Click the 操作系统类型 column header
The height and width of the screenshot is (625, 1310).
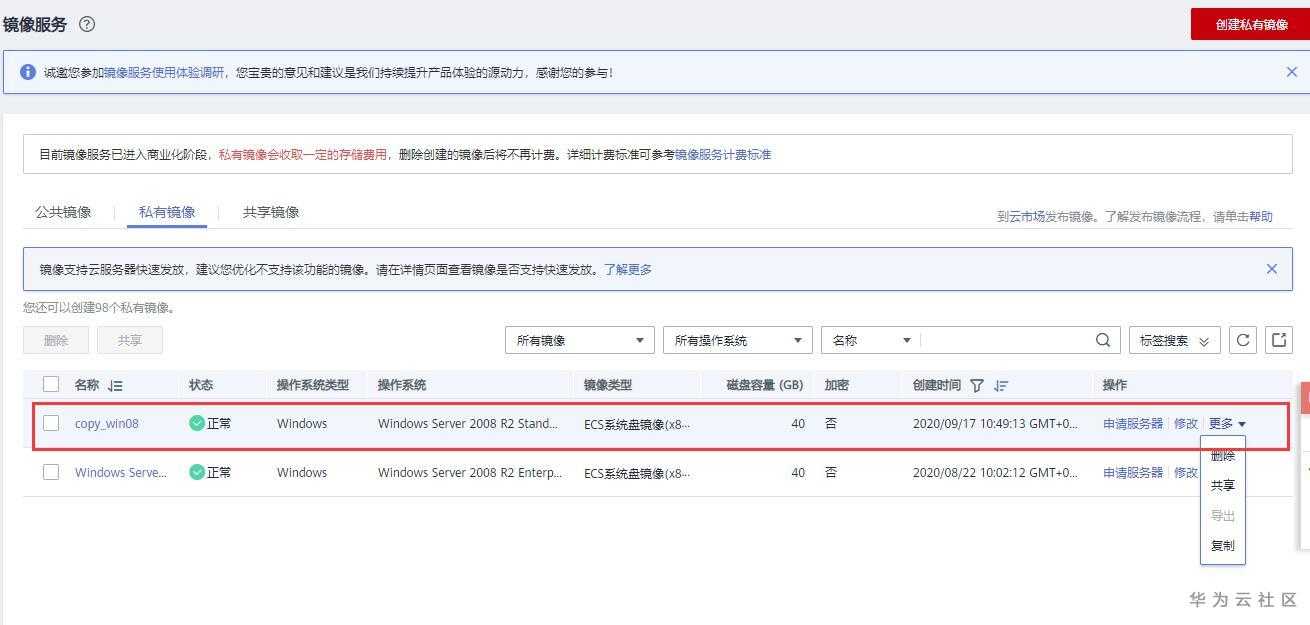point(313,385)
